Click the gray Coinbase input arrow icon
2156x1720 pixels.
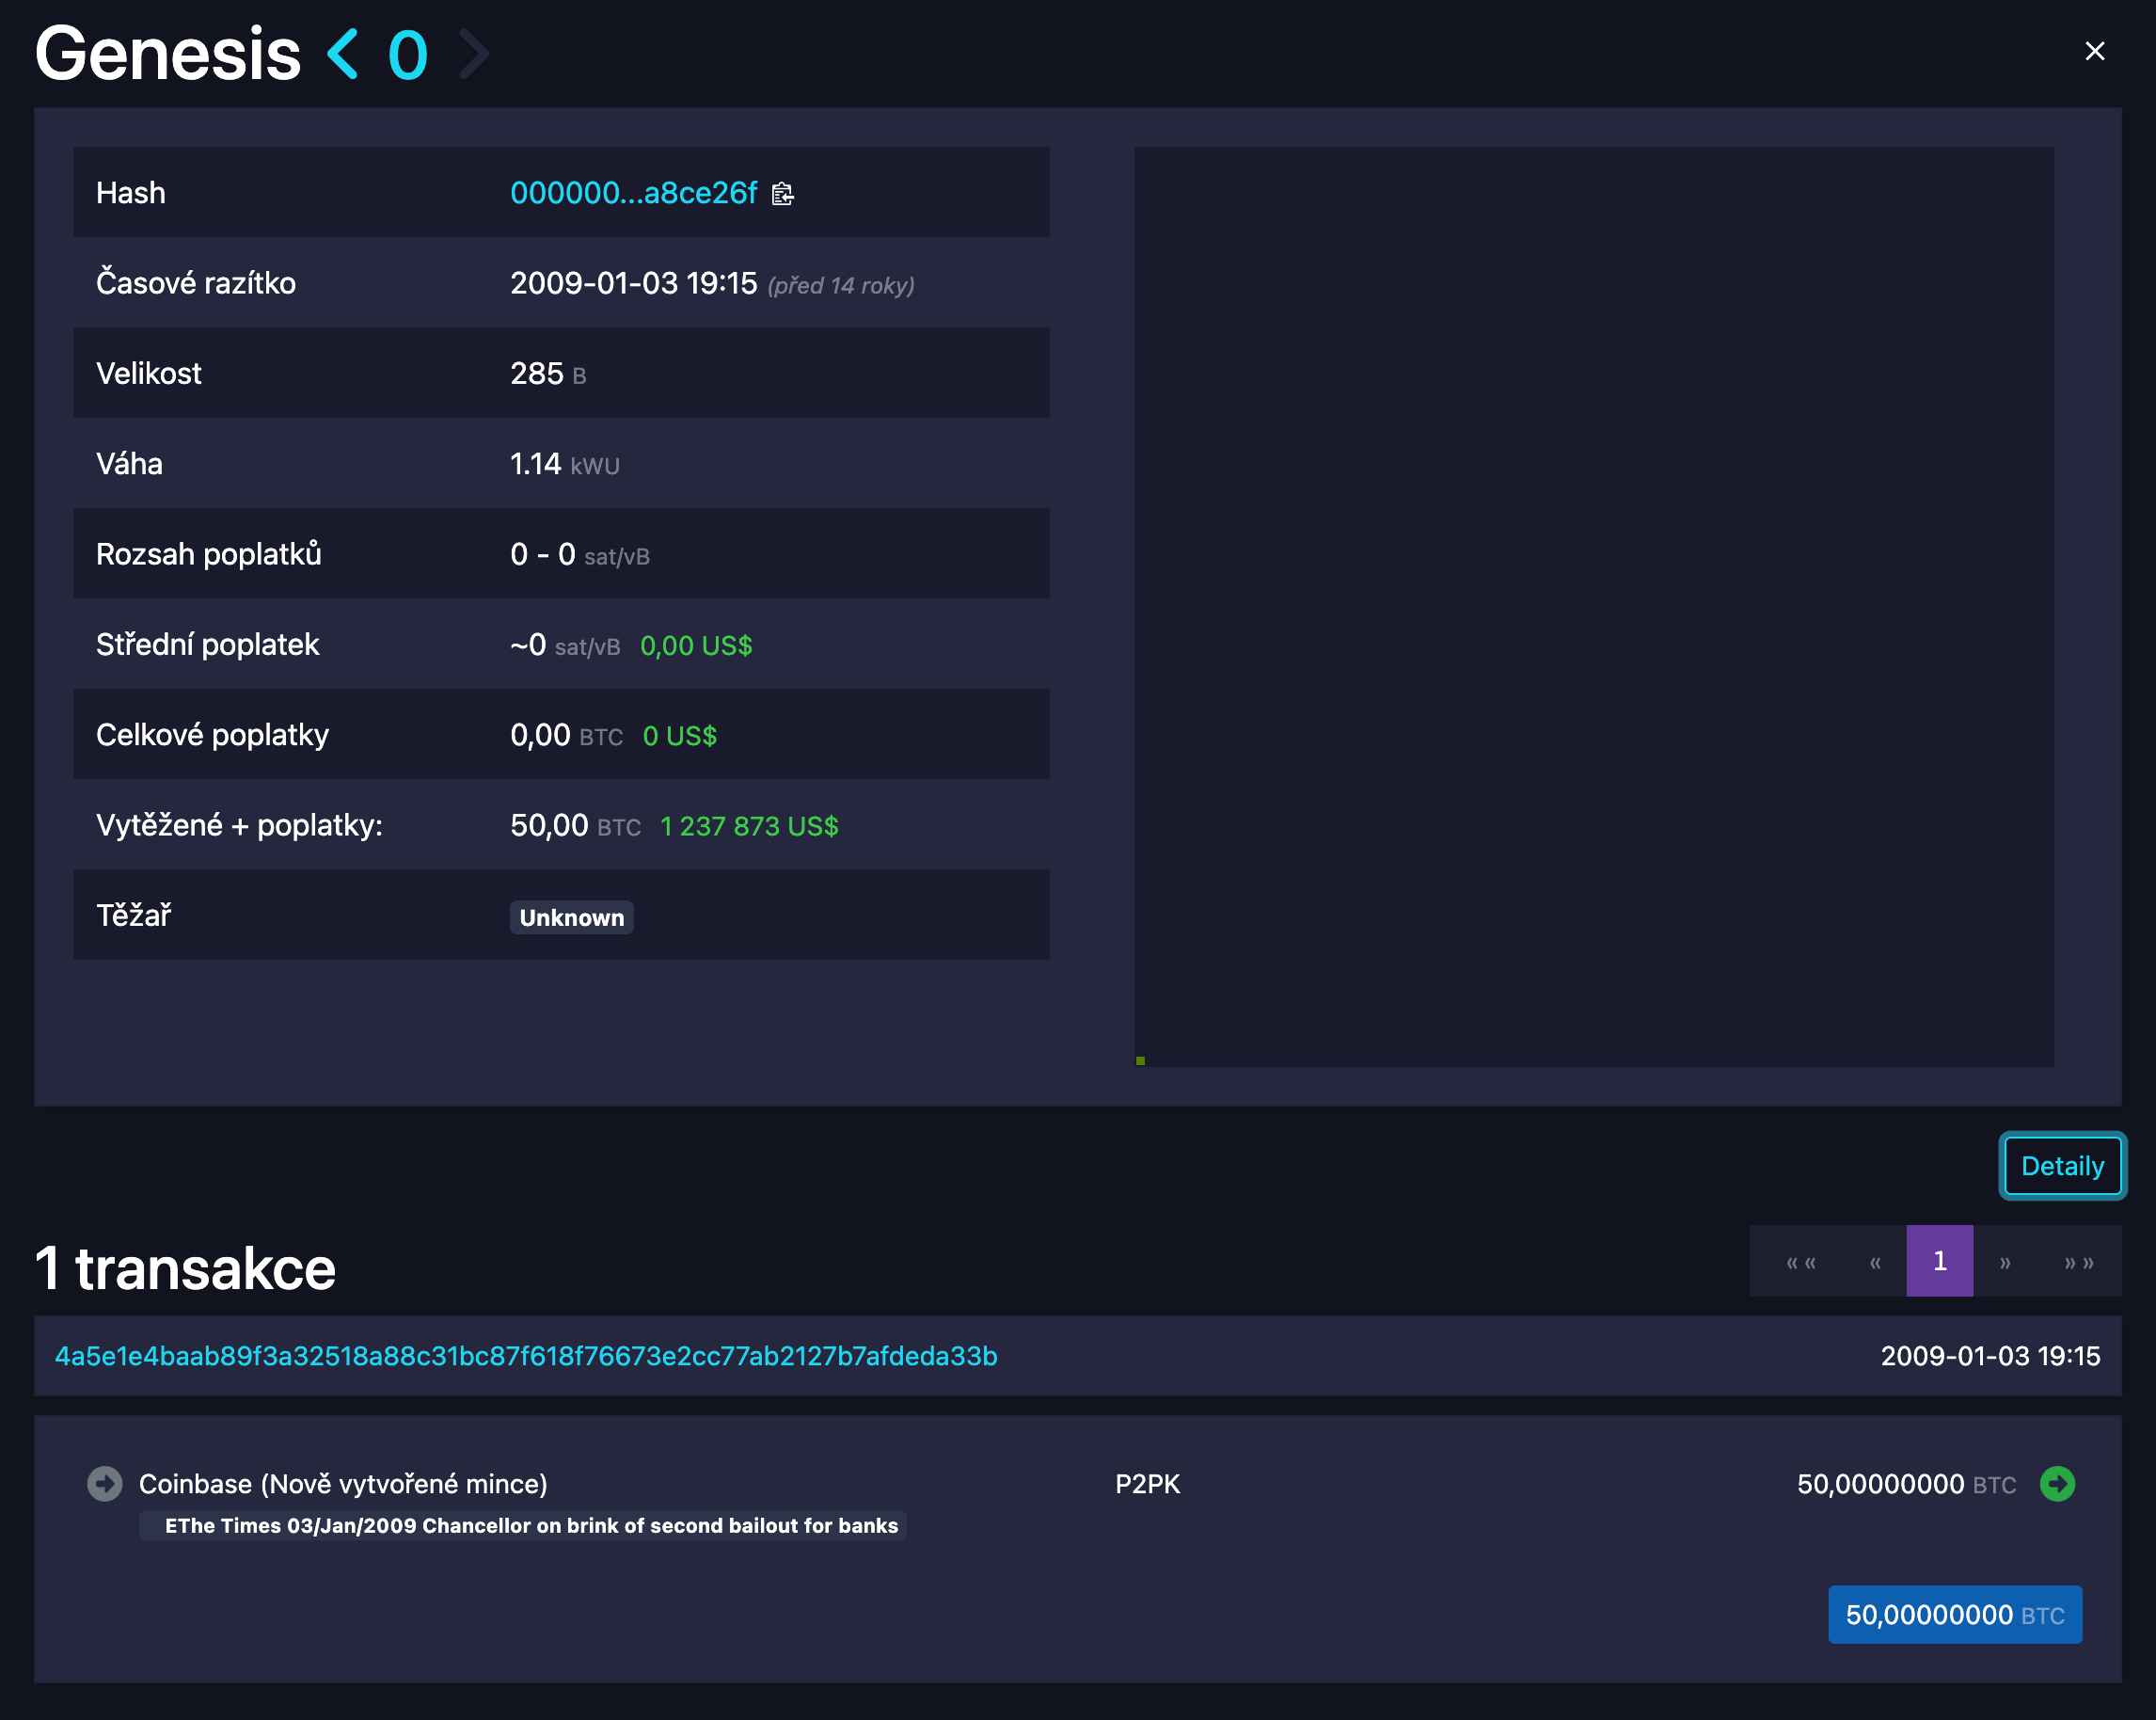pyautogui.click(x=105, y=1484)
